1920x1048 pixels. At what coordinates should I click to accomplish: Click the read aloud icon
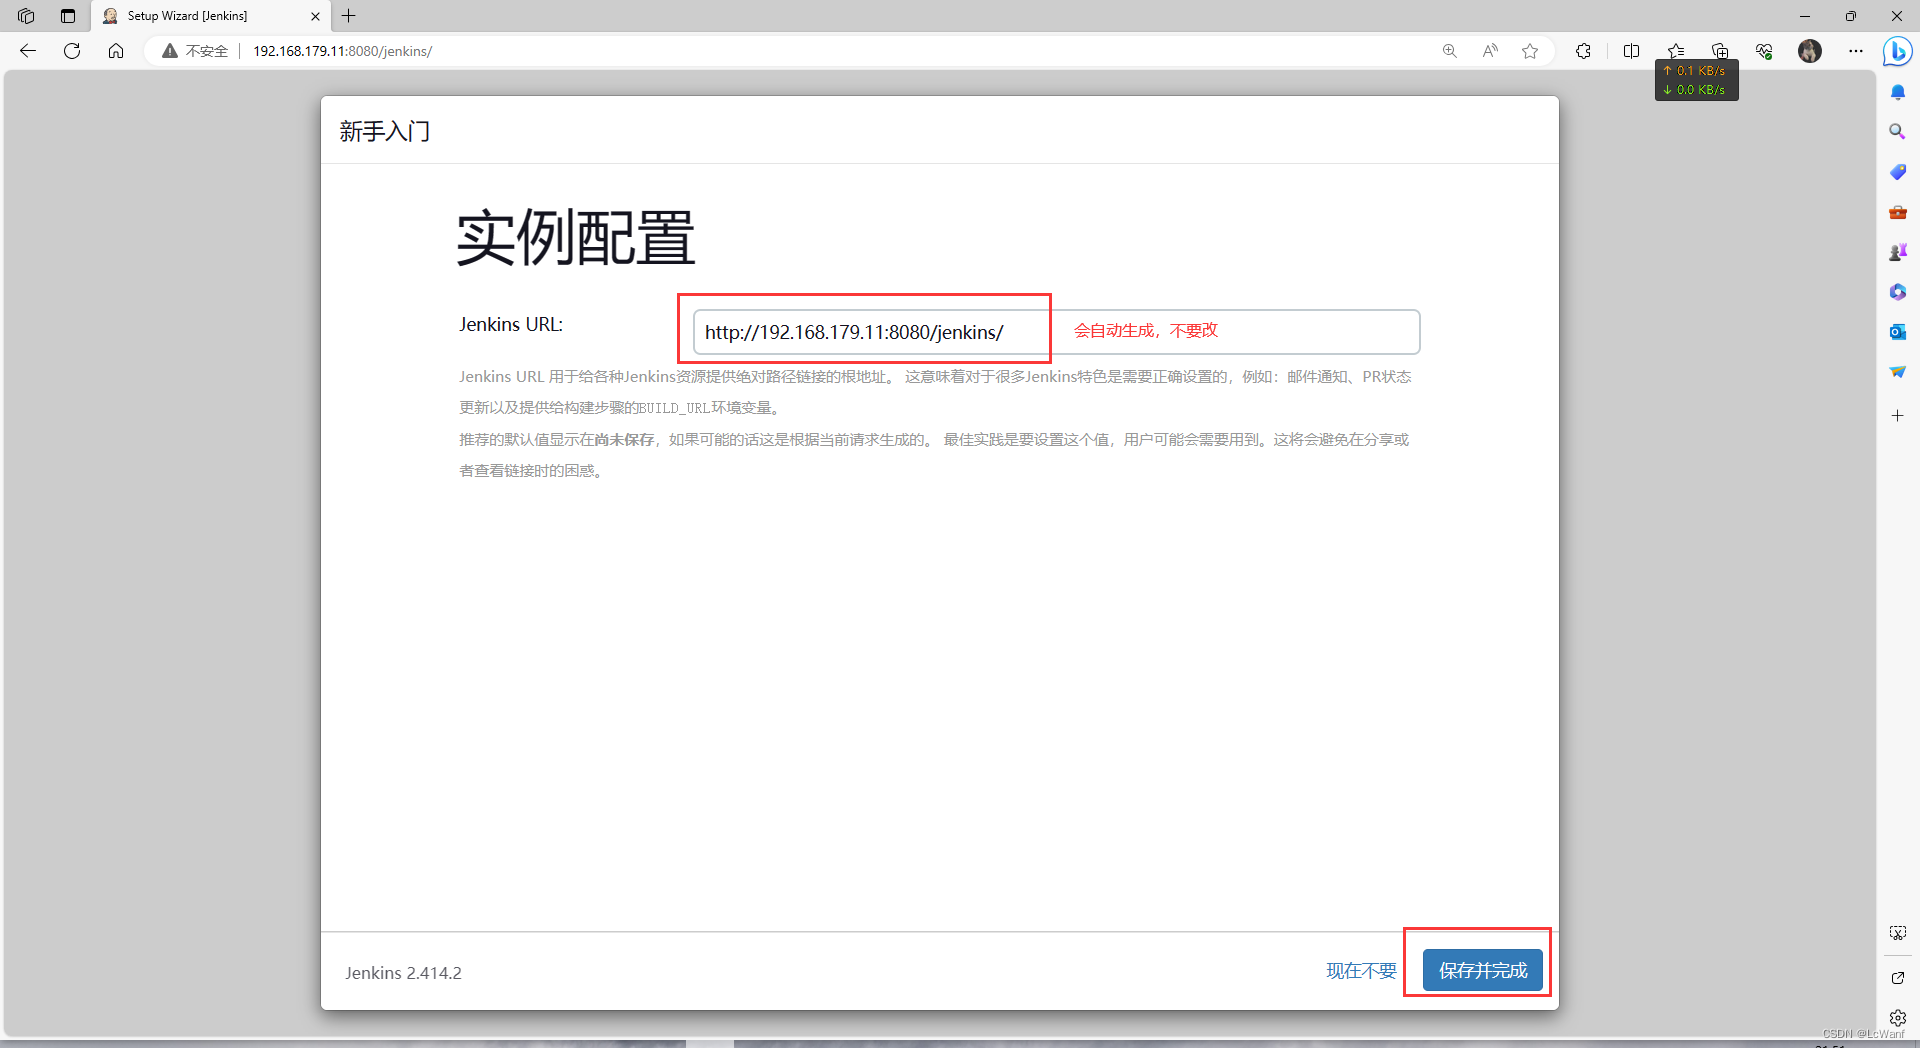[x=1490, y=51]
